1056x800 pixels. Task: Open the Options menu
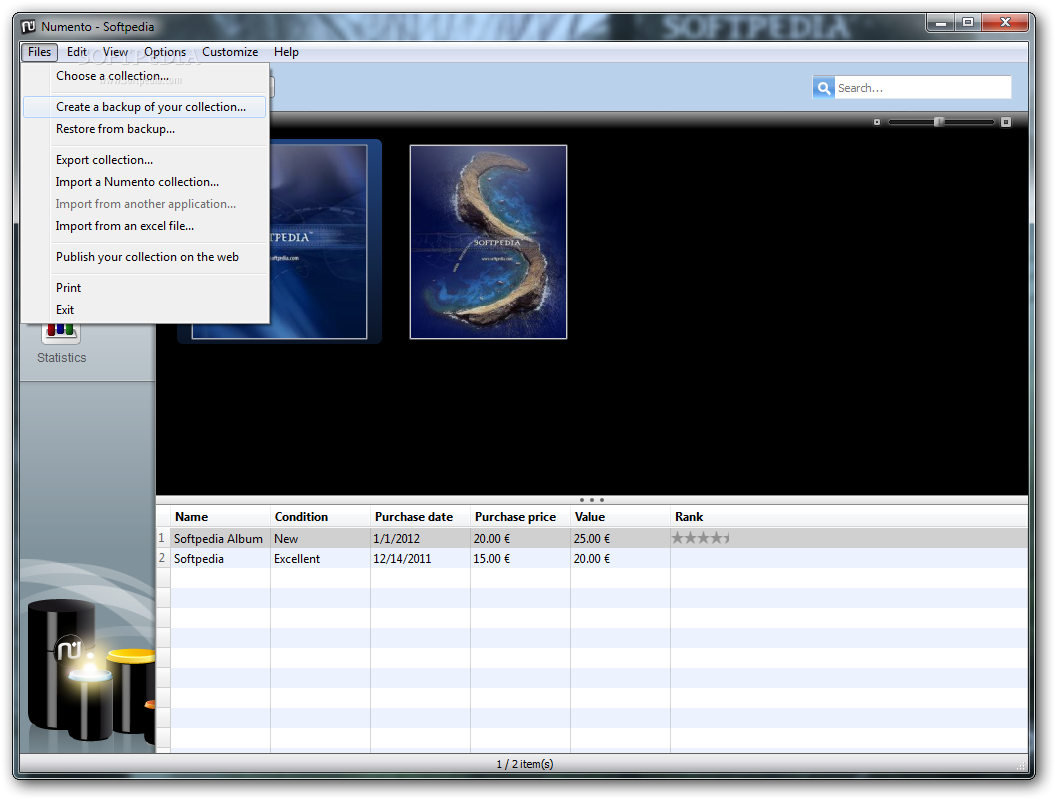coord(164,52)
